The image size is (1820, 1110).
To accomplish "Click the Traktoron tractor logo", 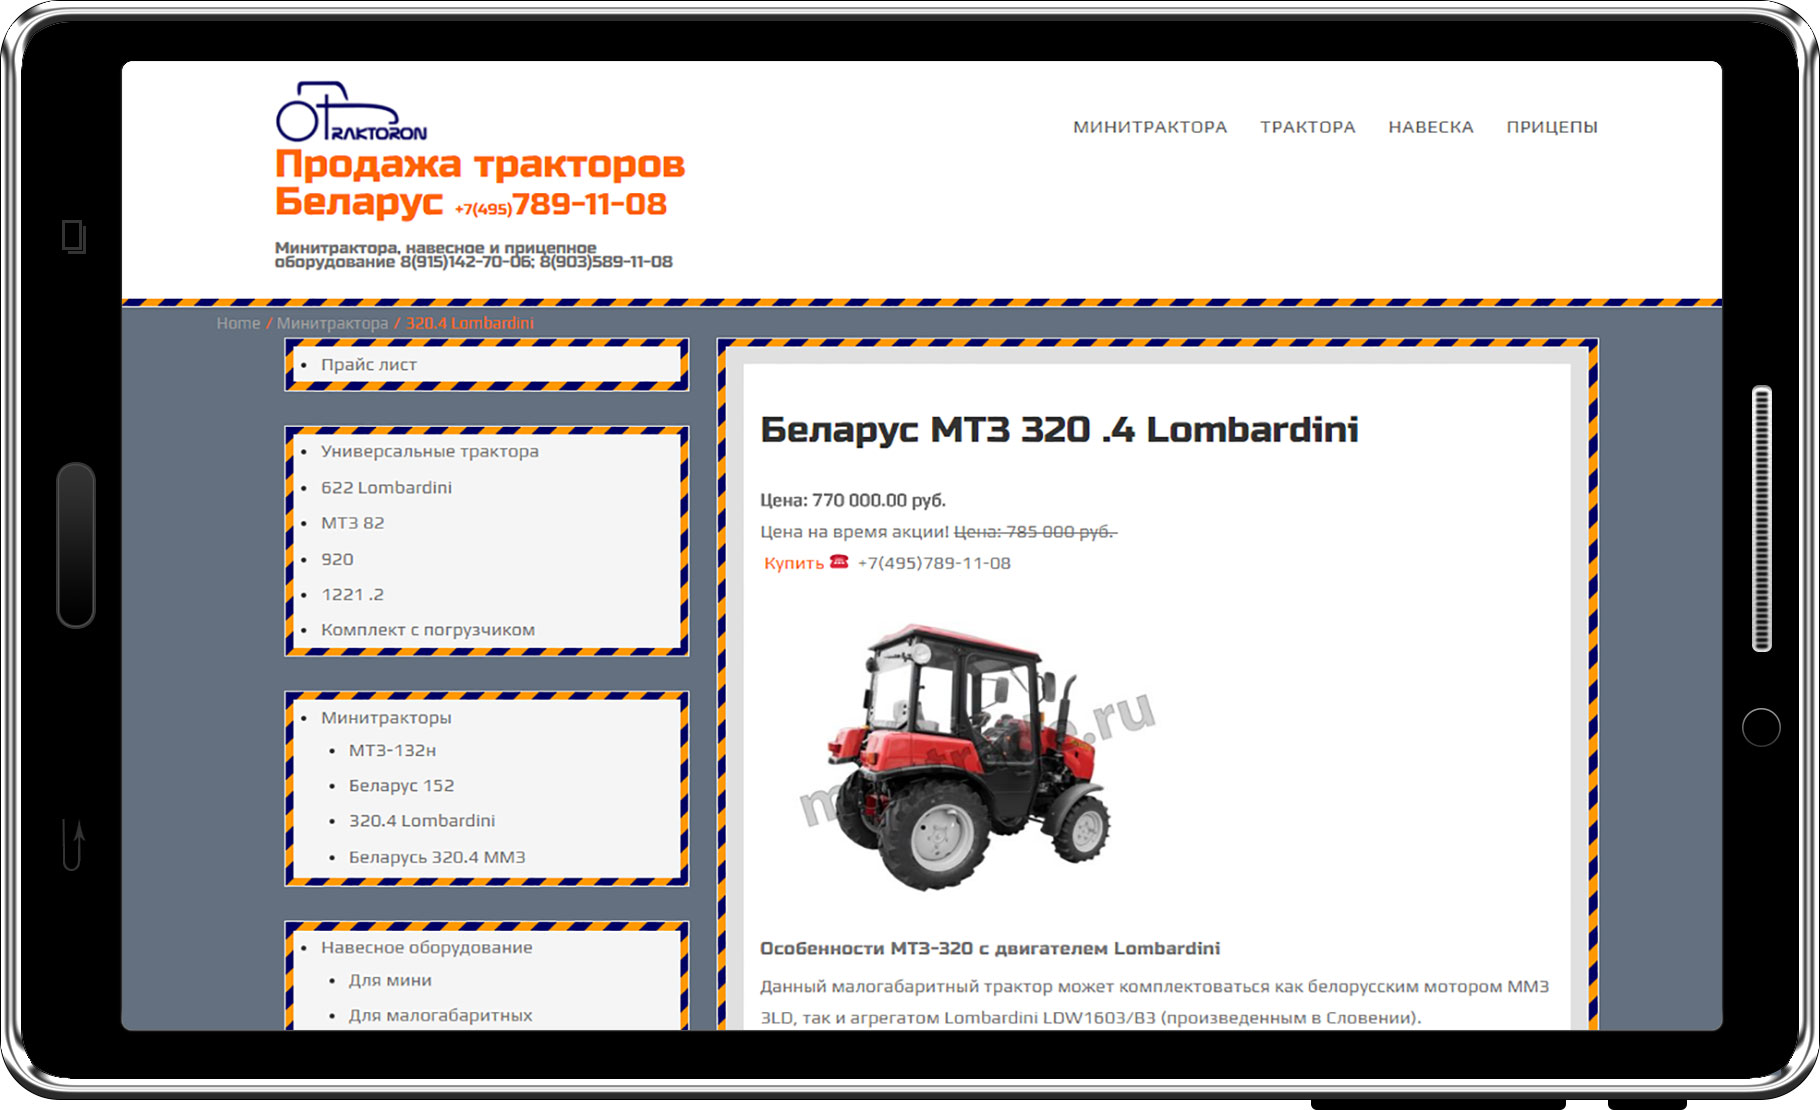I will tap(351, 112).
